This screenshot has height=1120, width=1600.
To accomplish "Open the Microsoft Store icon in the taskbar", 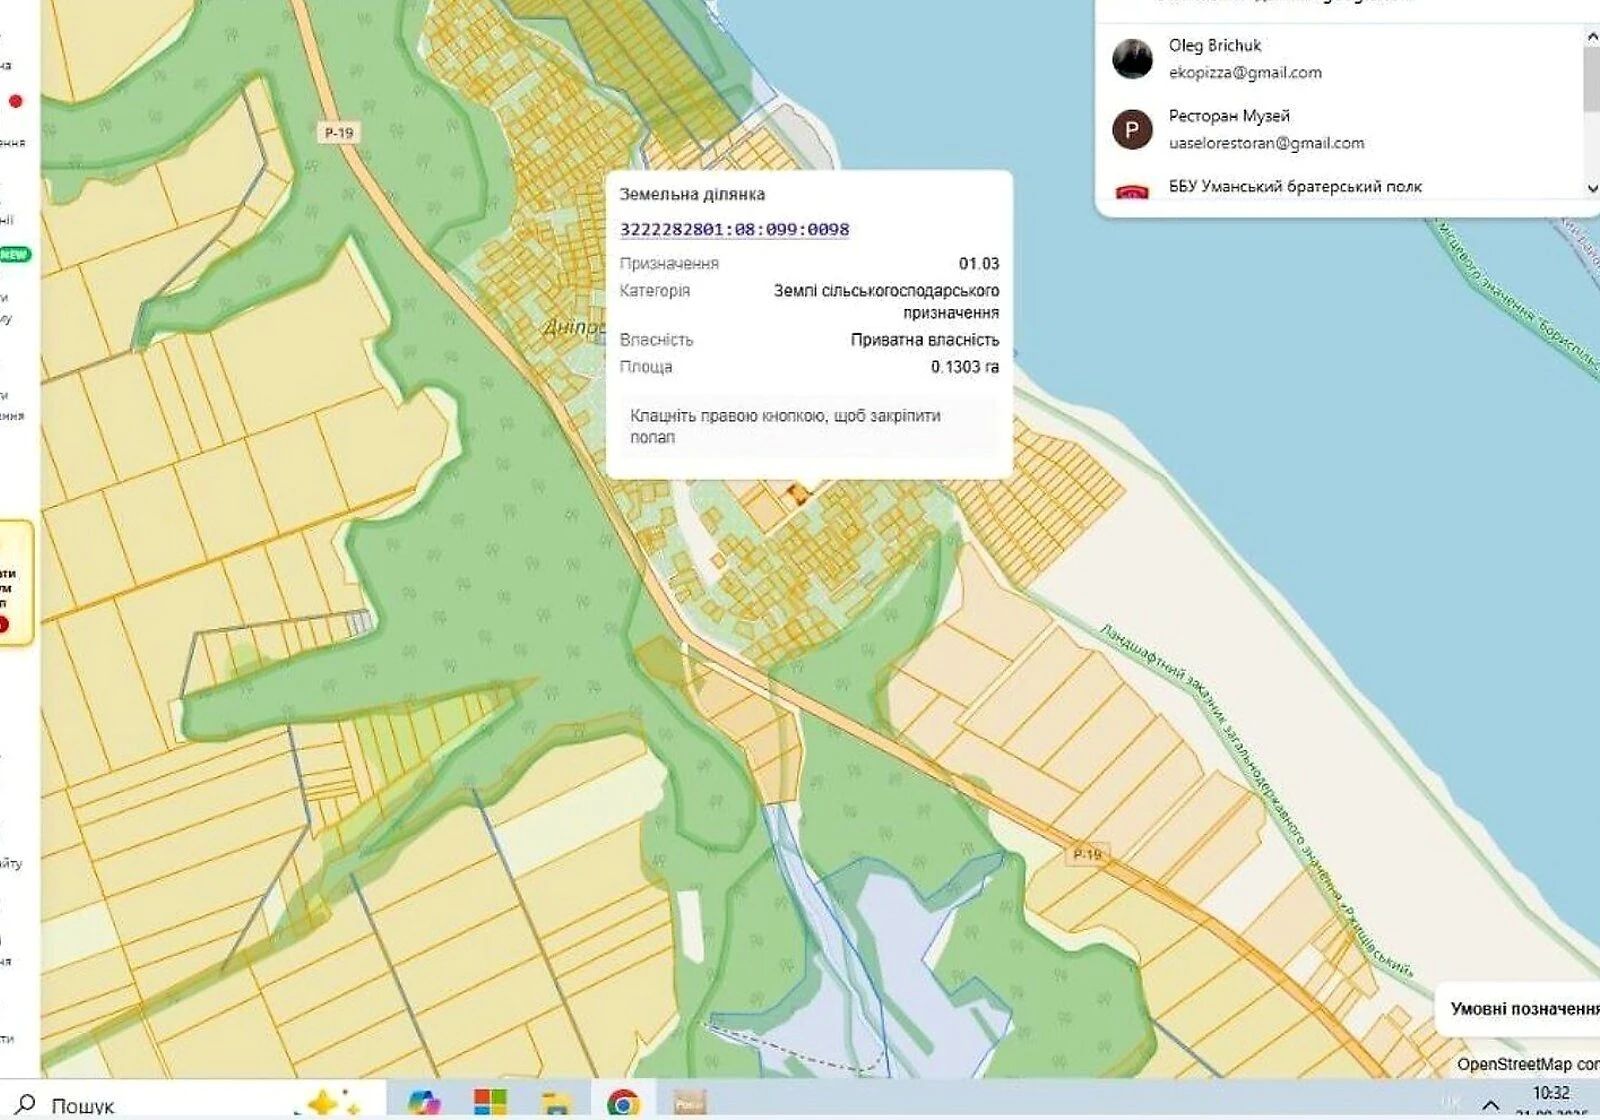I will click(490, 1104).
